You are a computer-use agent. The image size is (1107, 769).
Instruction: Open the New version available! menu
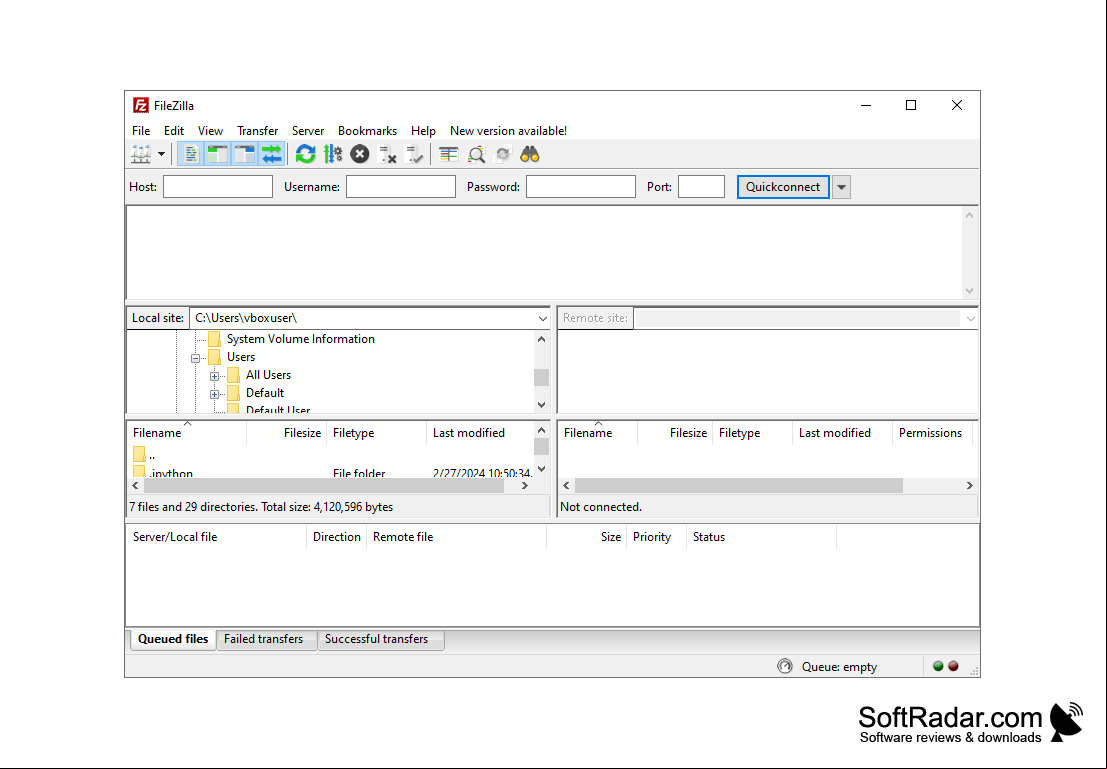508,131
